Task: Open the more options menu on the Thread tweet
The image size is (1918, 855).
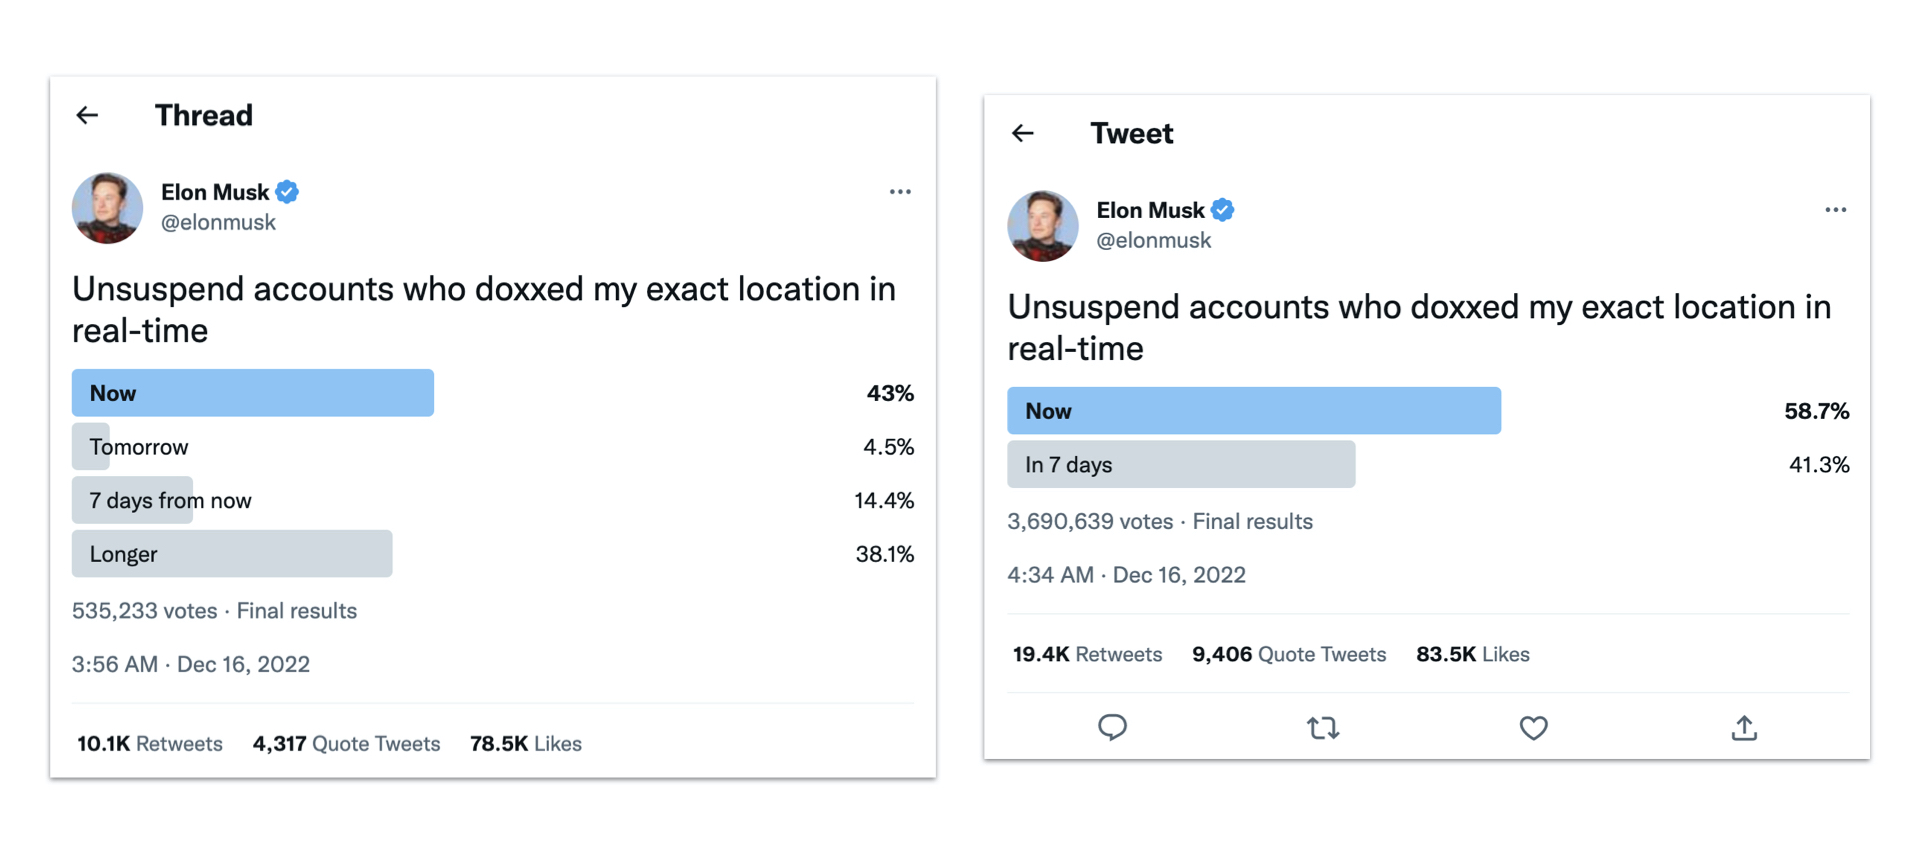Action: click(899, 191)
